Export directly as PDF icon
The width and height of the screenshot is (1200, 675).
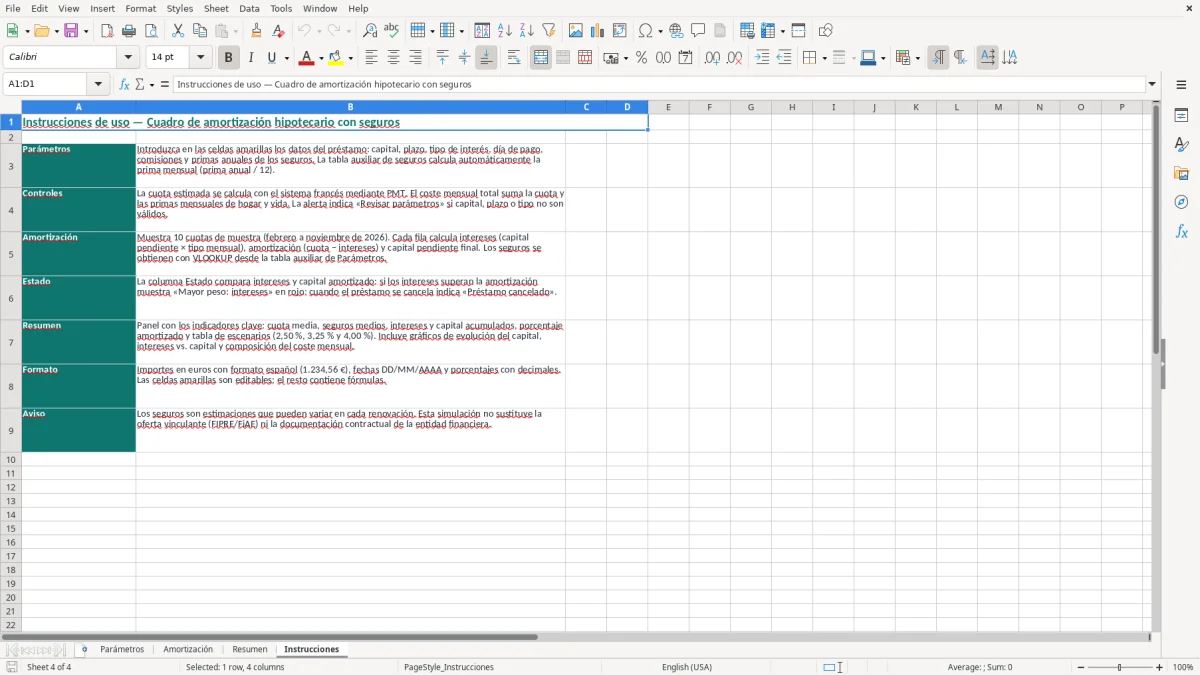click(107, 31)
